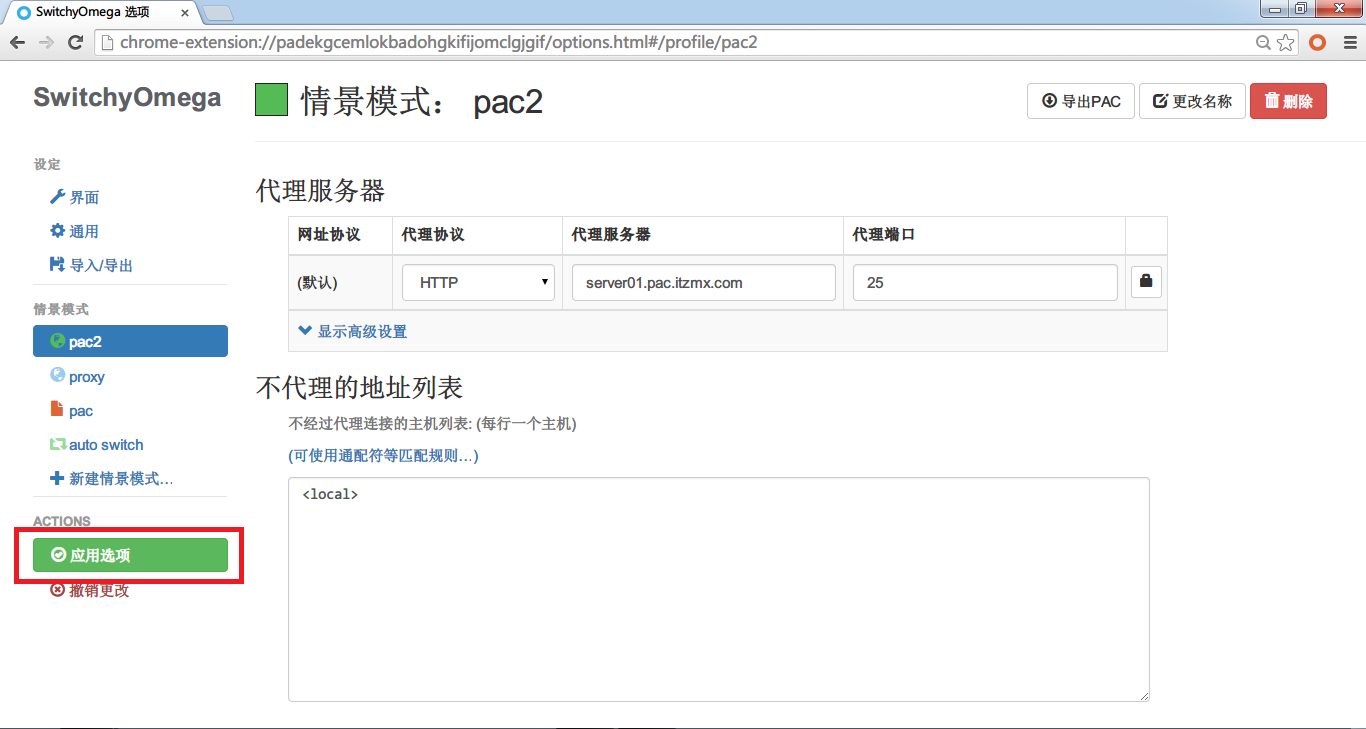Click the green profile color swatch

270,100
